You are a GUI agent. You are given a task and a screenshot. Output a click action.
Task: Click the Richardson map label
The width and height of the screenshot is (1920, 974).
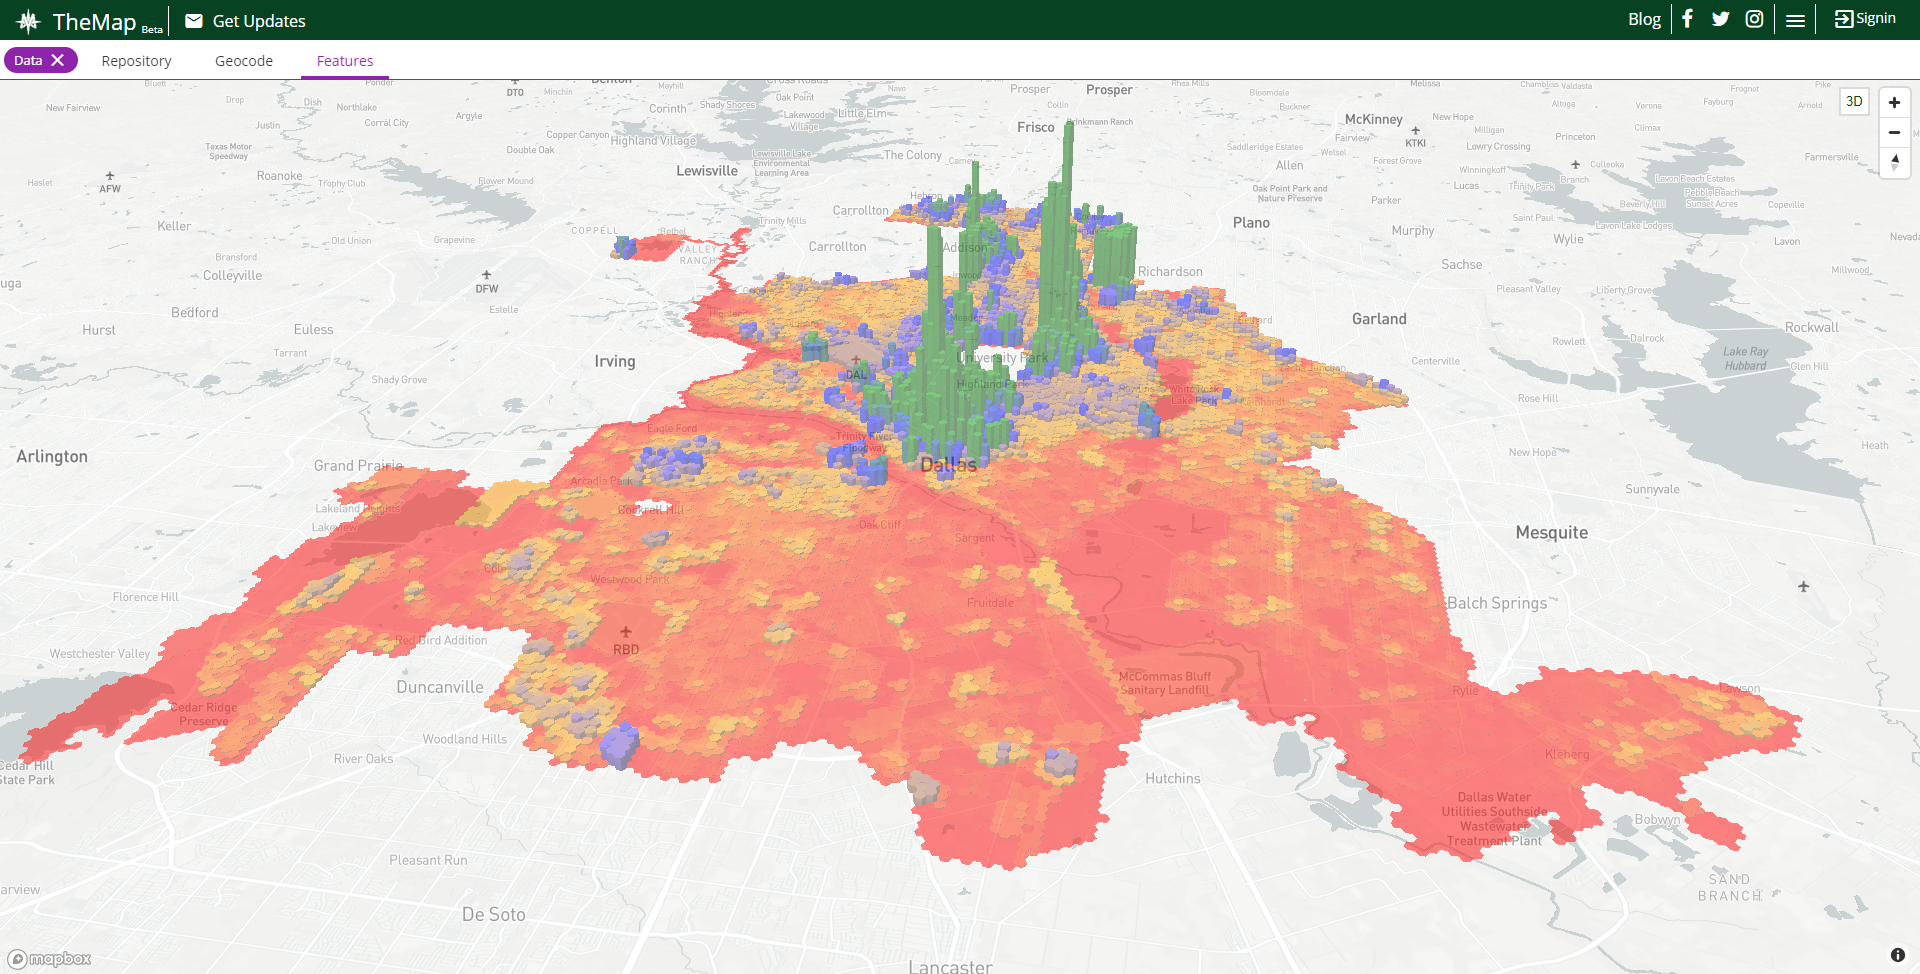[1170, 272]
